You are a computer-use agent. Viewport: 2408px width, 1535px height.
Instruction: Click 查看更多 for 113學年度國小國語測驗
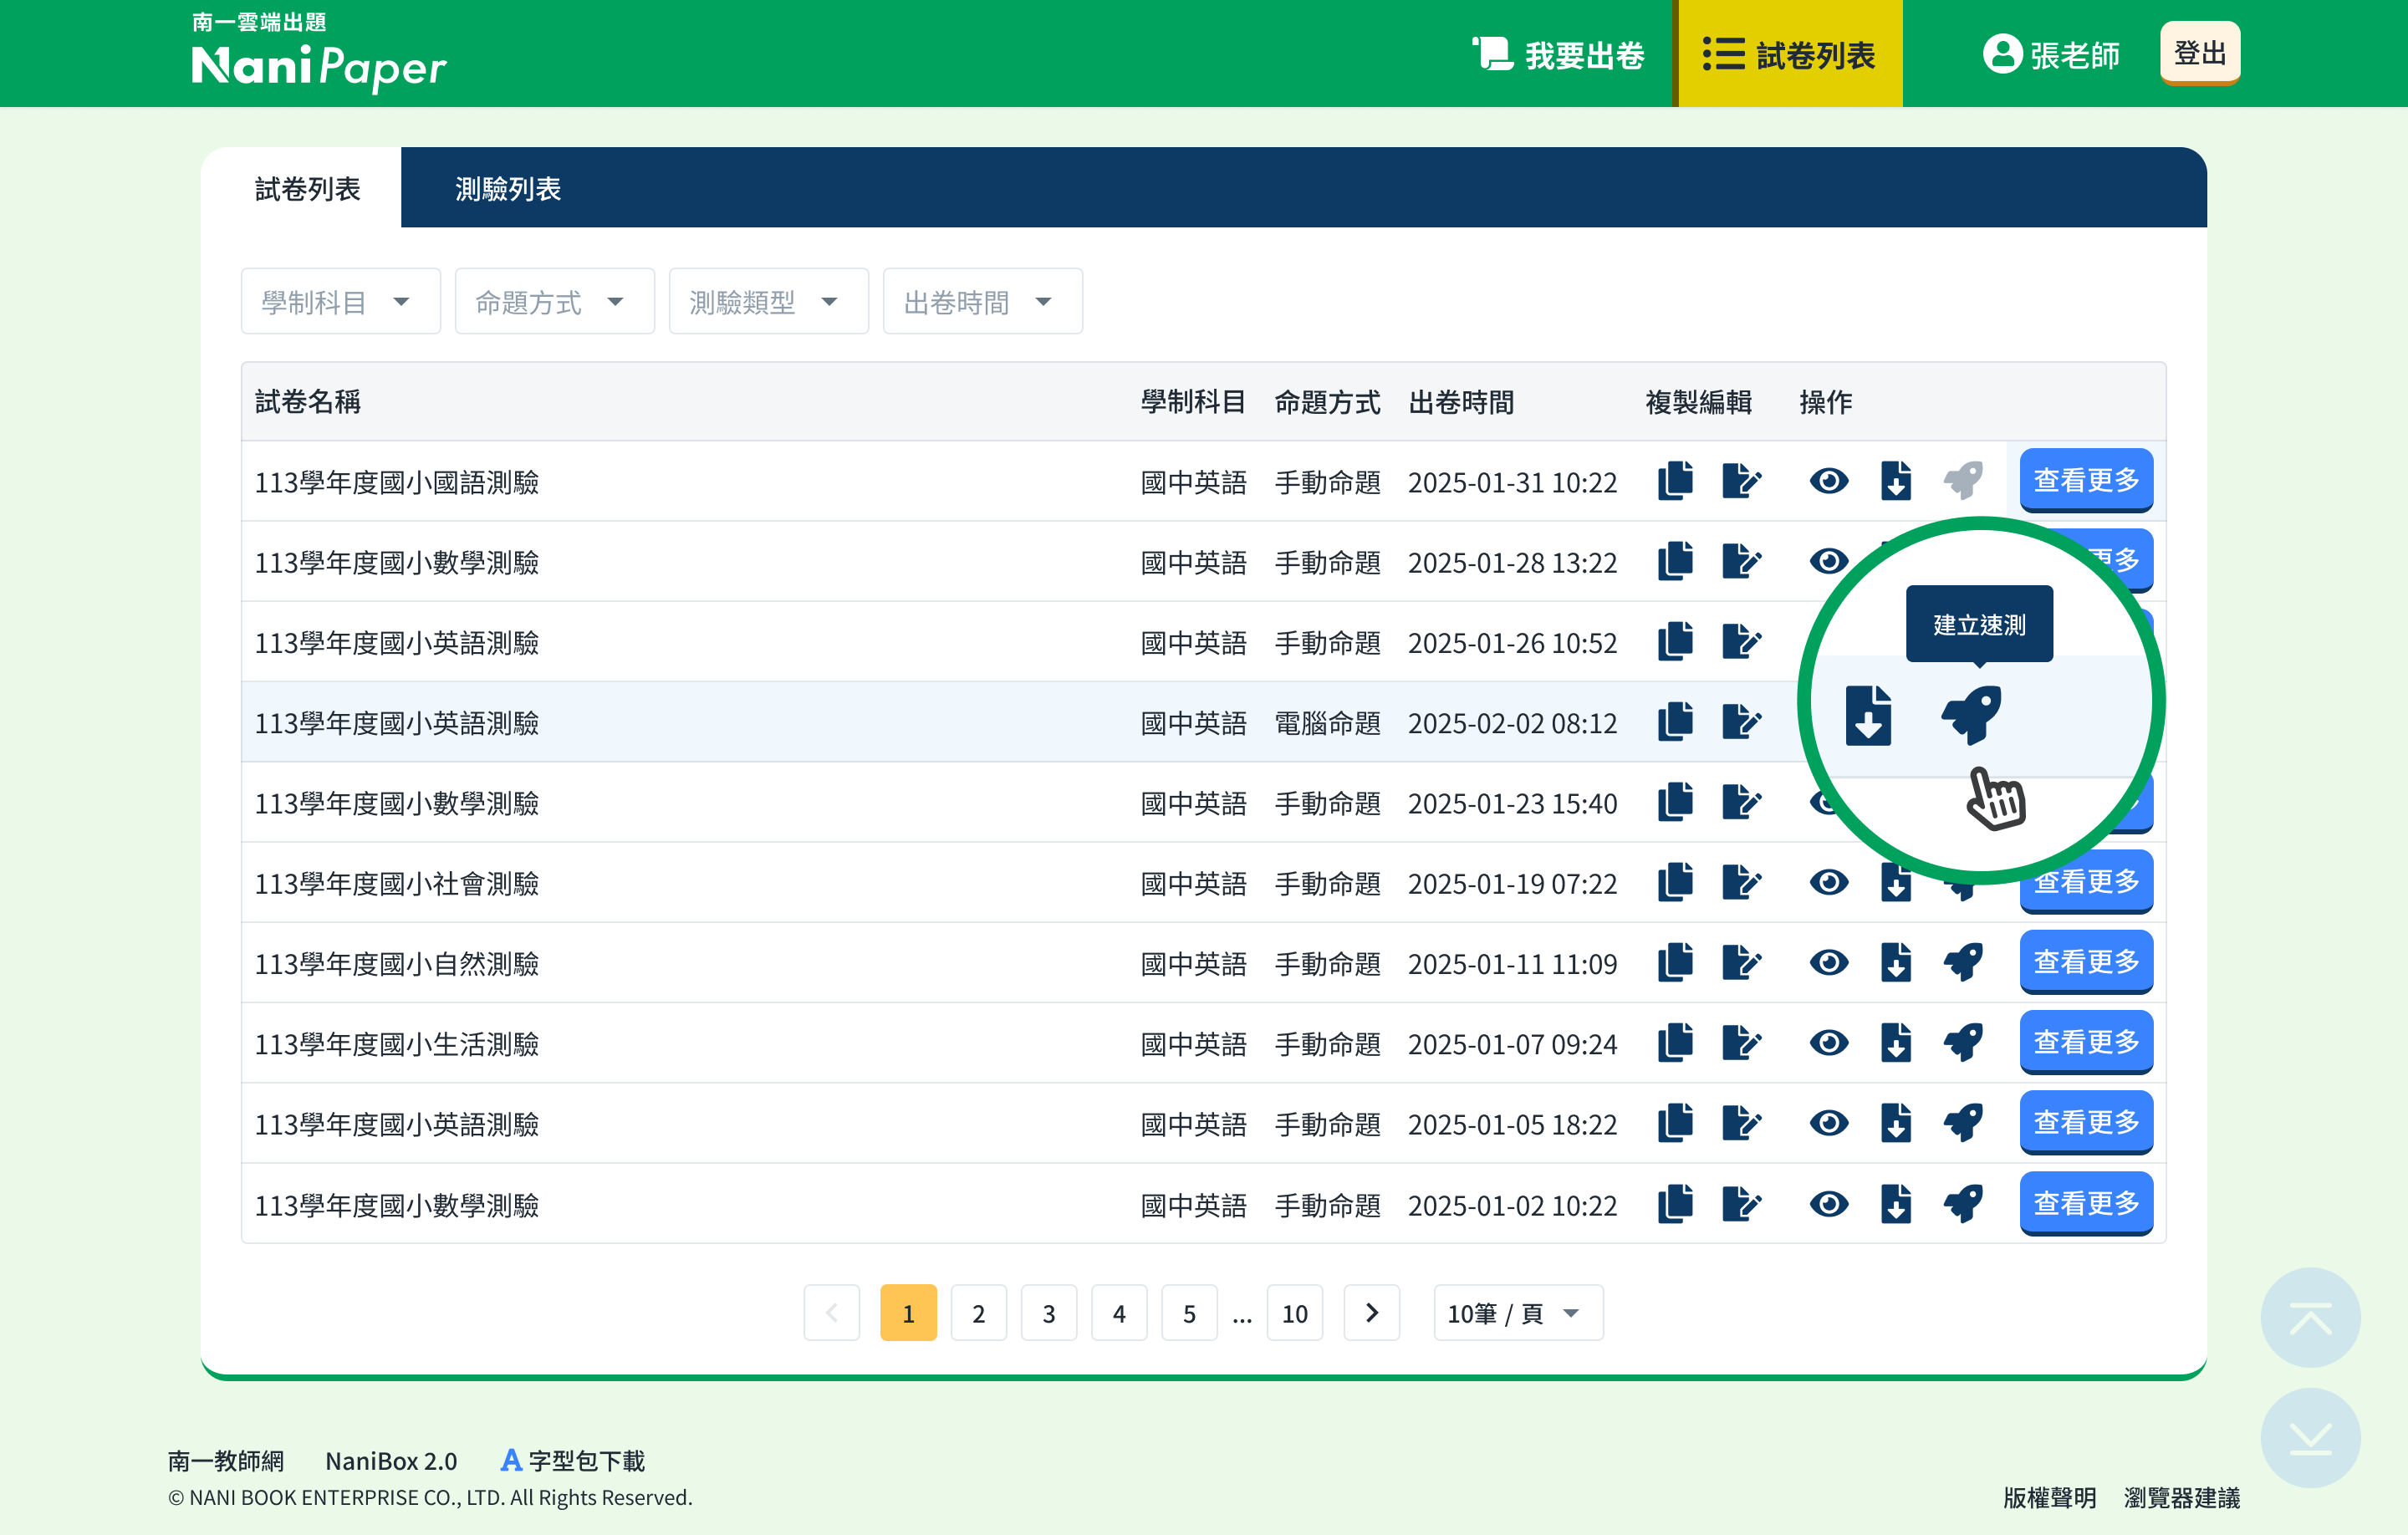[x=2086, y=480]
